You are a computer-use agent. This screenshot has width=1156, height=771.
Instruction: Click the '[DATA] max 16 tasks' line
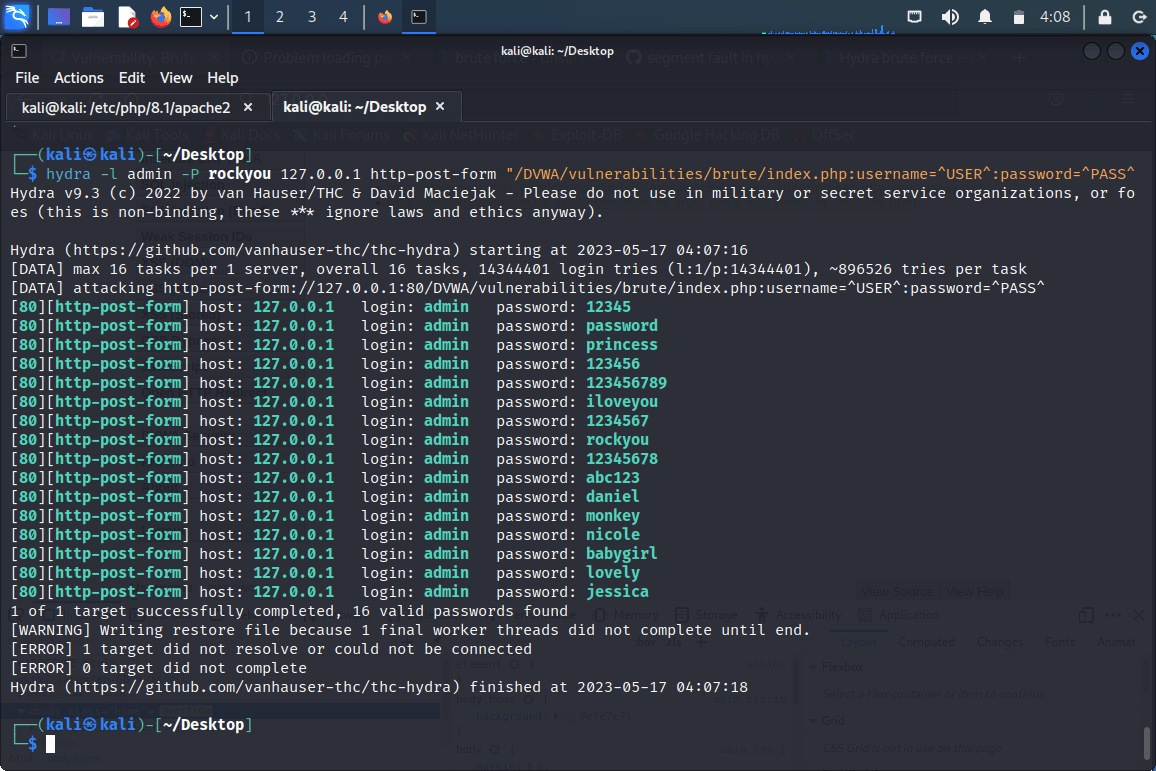(x=518, y=269)
